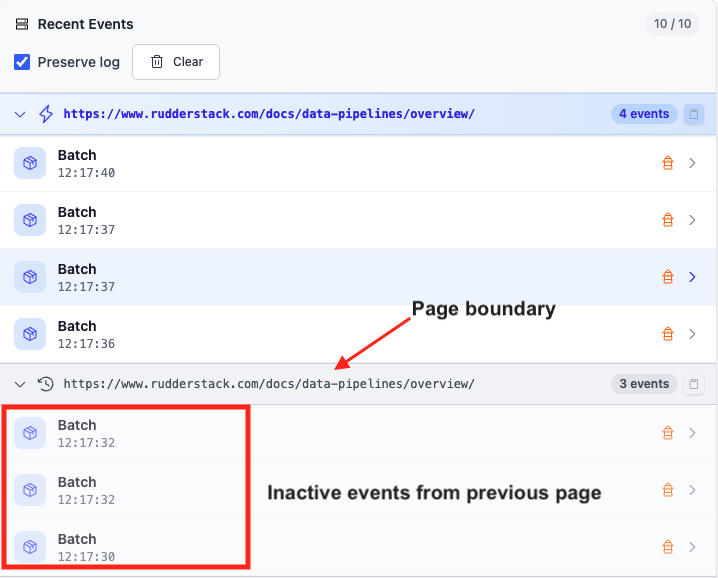Image resolution: width=718 pixels, height=578 pixels.
Task: Click the Clear button with trash icon
Action: 176,62
